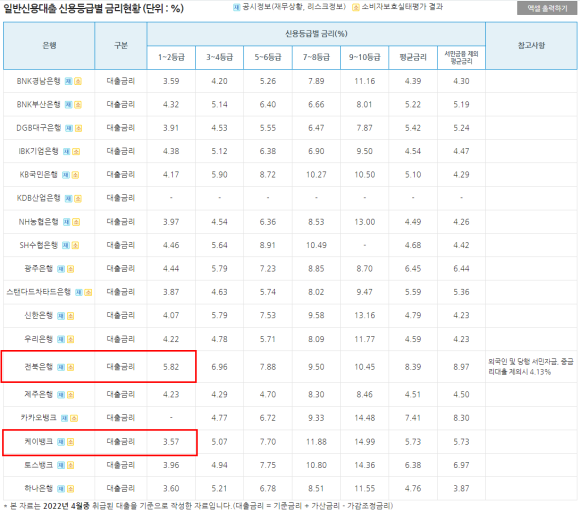
Task: Click 하나은행 서민금융 제외 평균금리 3.87
Action: (x=461, y=488)
